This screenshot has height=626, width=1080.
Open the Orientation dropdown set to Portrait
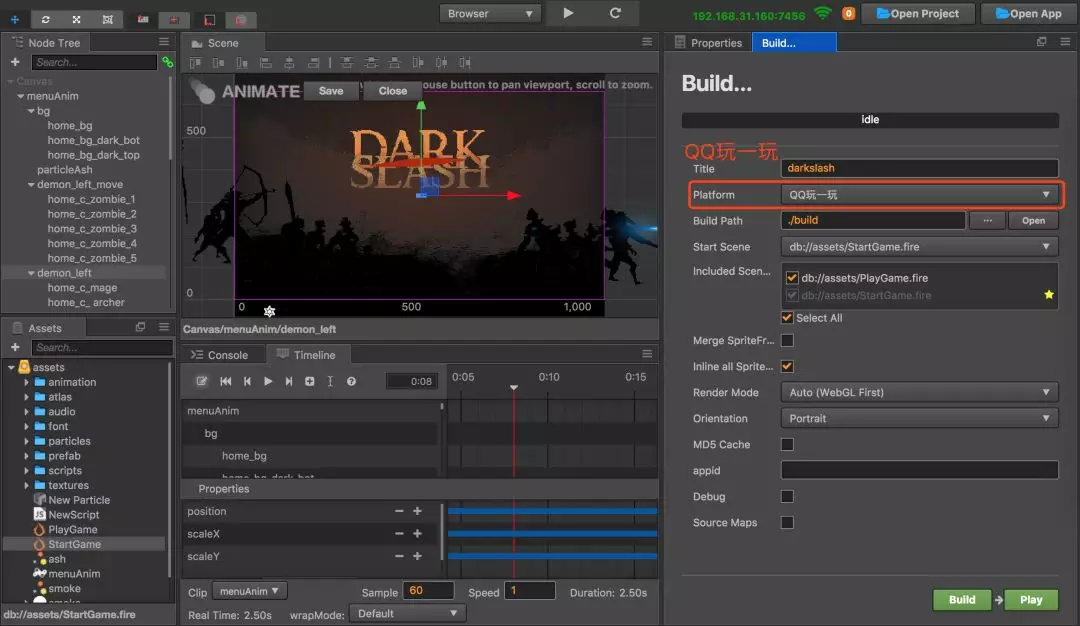[x=918, y=419]
